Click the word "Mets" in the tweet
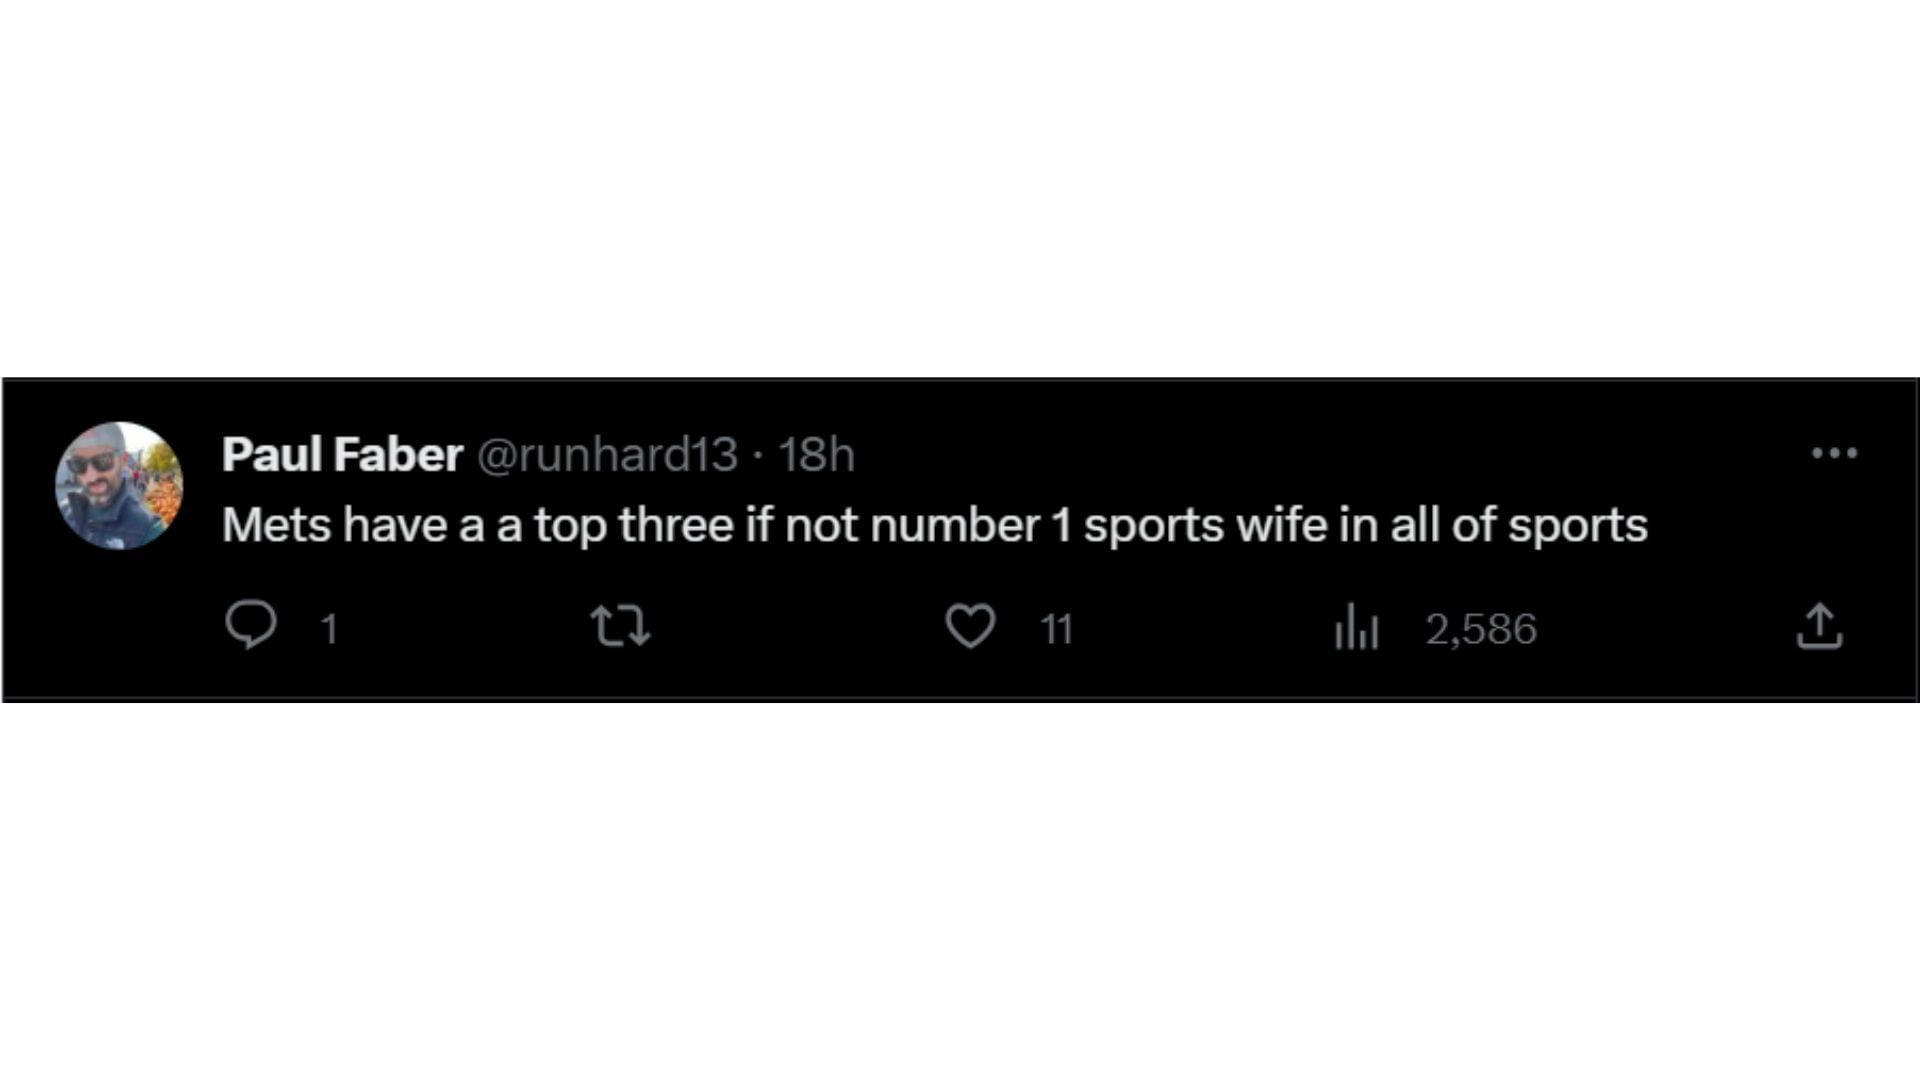This screenshot has height=1080, width=1920. pos(276,526)
